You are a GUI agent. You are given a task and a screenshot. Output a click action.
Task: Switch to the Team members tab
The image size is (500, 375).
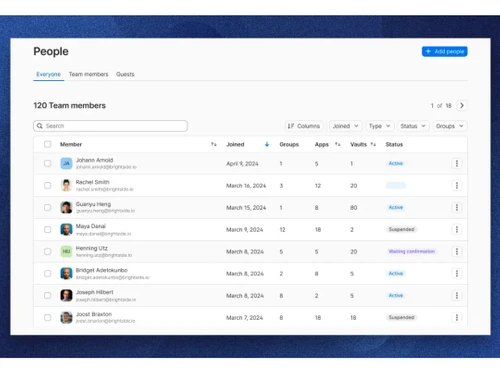(x=89, y=74)
